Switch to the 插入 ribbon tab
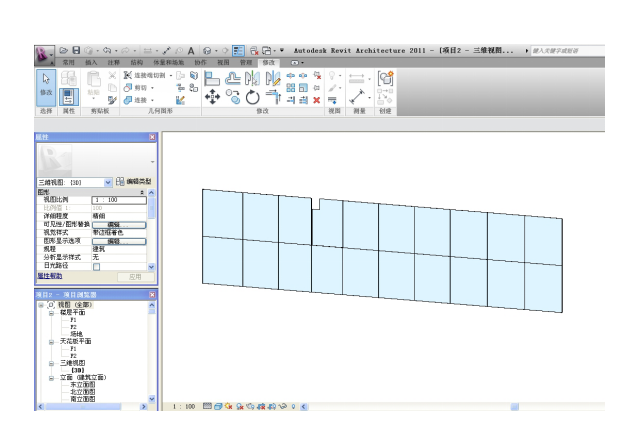 92,62
